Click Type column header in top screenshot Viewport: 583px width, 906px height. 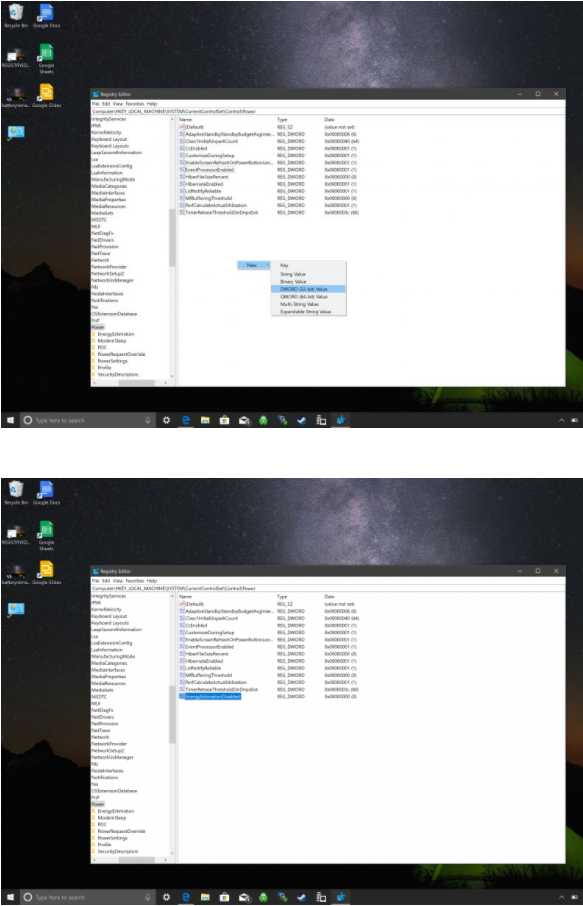click(x=282, y=120)
